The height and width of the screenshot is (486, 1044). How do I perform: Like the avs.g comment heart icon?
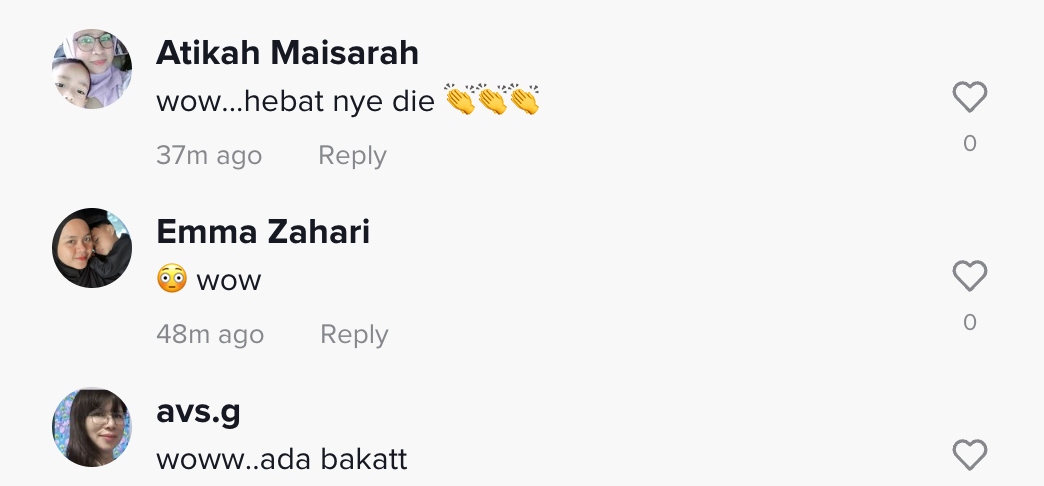[x=969, y=455]
